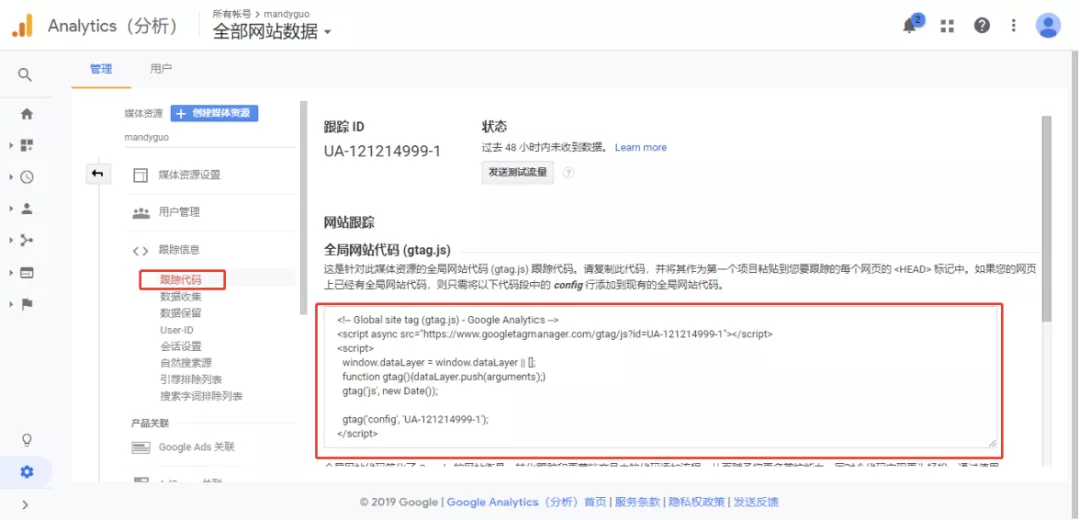The height and width of the screenshot is (520, 1080).
Task: Expand the Customization section arrow
Action: coord(11,145)
